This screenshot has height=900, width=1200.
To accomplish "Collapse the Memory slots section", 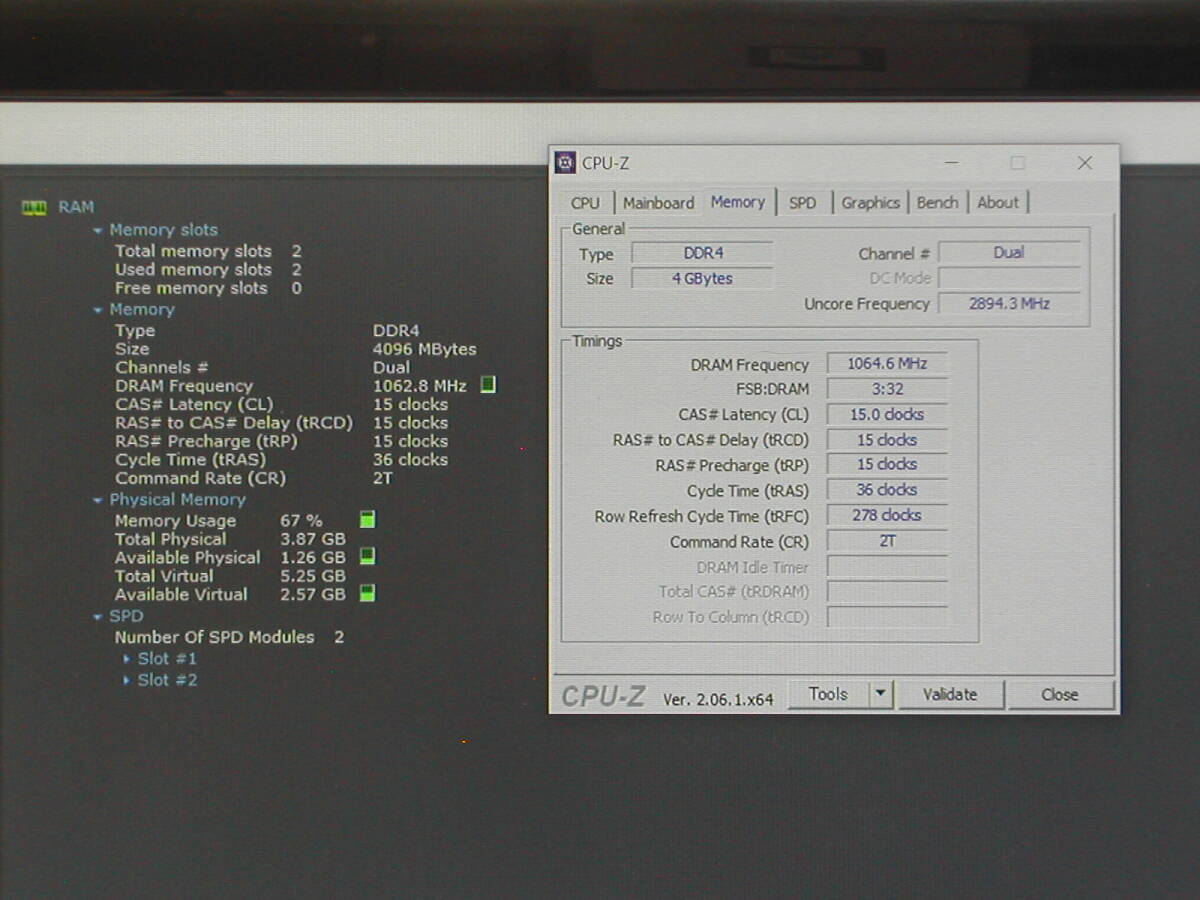I will [98, 231].
